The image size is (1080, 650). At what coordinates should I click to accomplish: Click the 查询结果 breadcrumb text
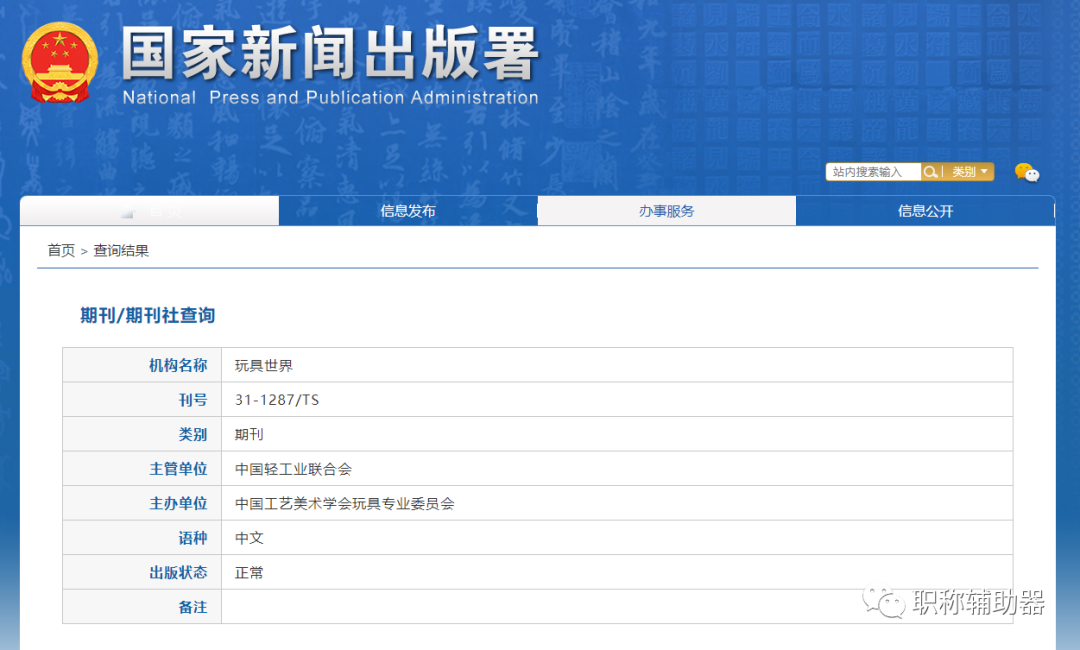[x=123, y=250]
